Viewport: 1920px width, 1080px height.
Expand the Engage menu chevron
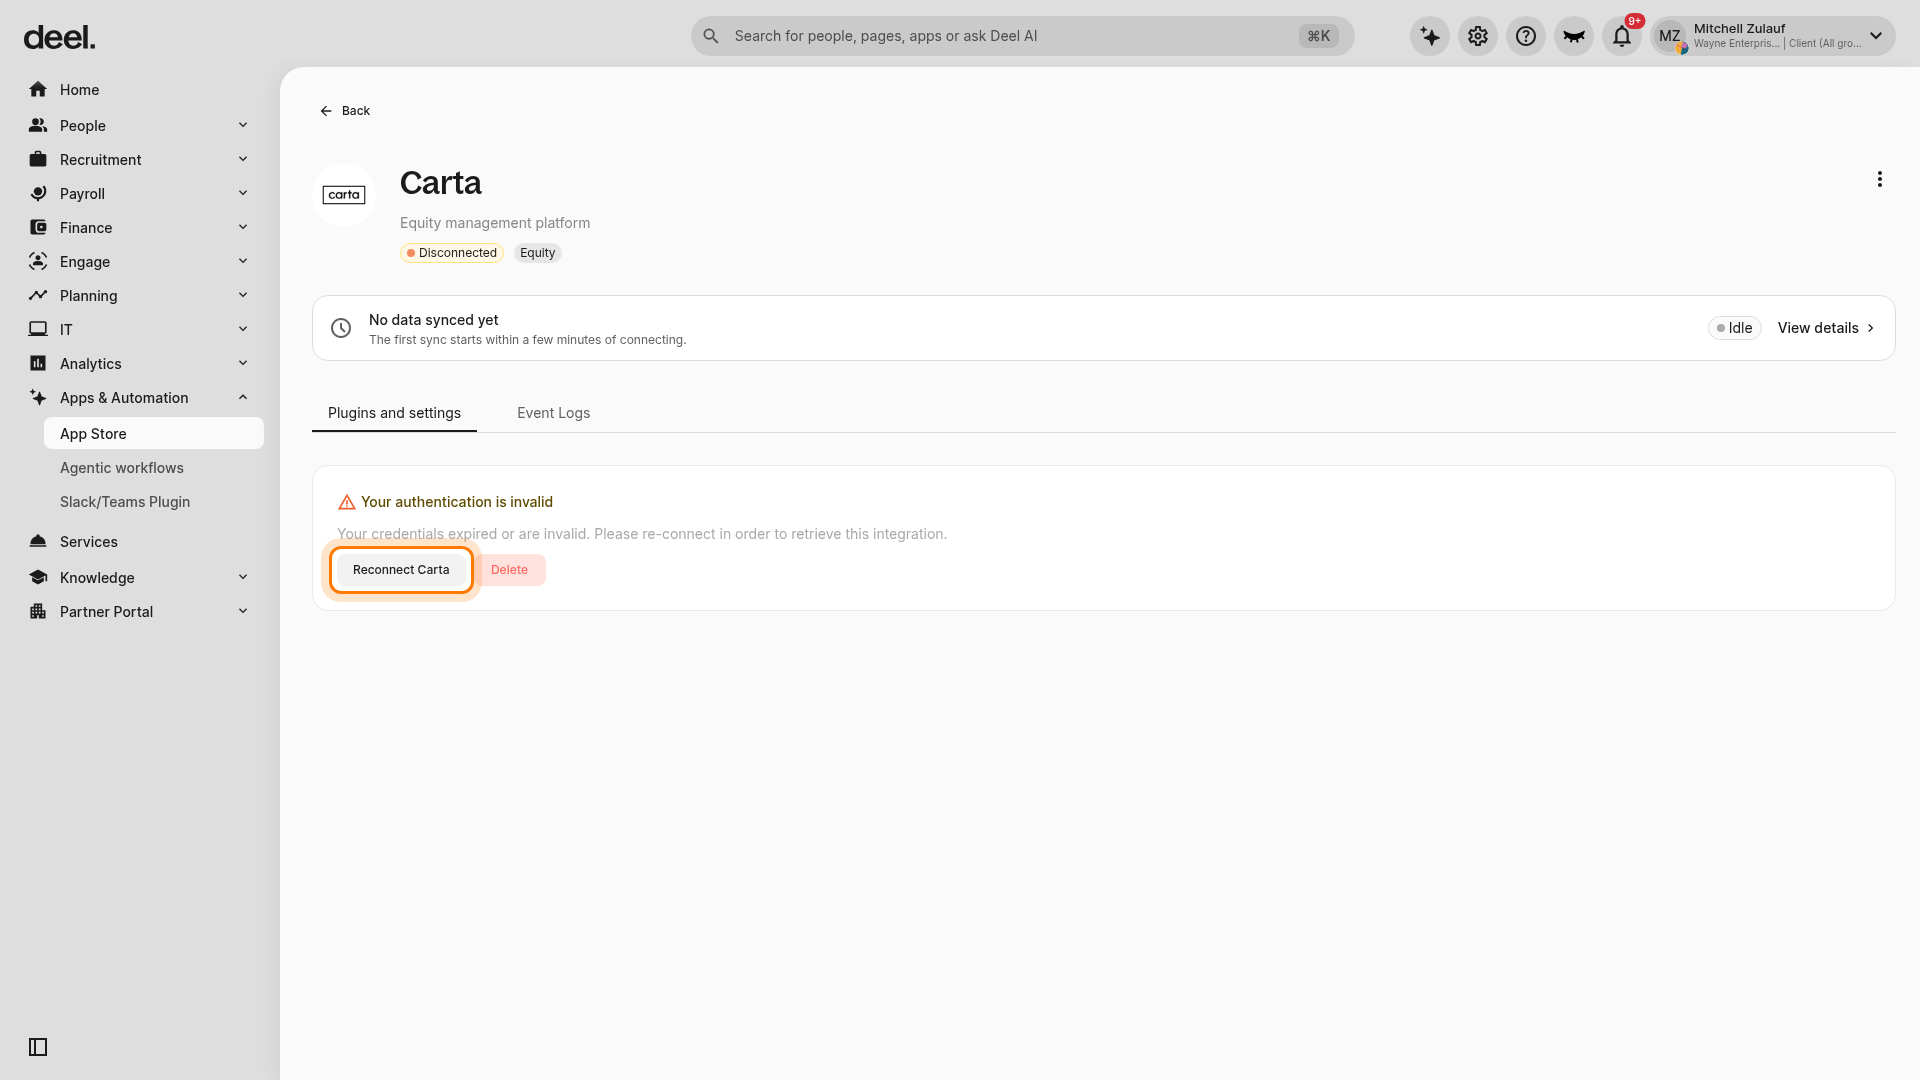243,261
